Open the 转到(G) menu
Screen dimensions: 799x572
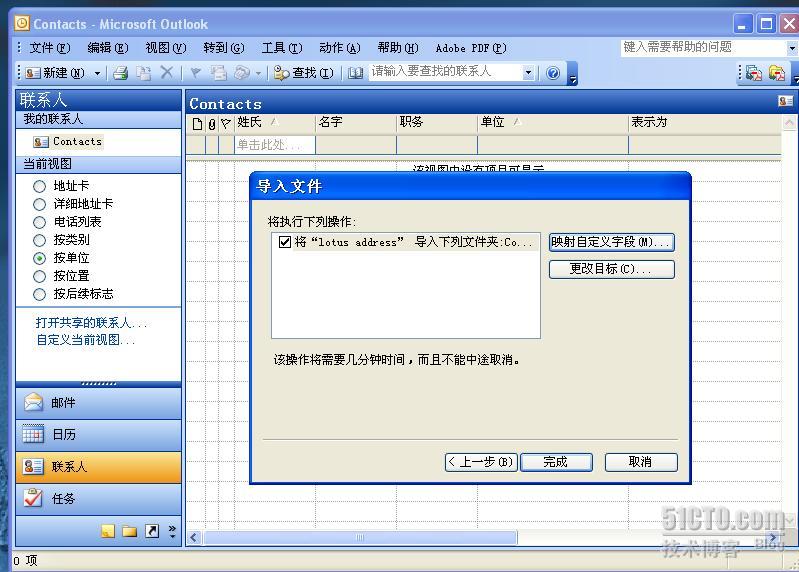tap(224, 48)
